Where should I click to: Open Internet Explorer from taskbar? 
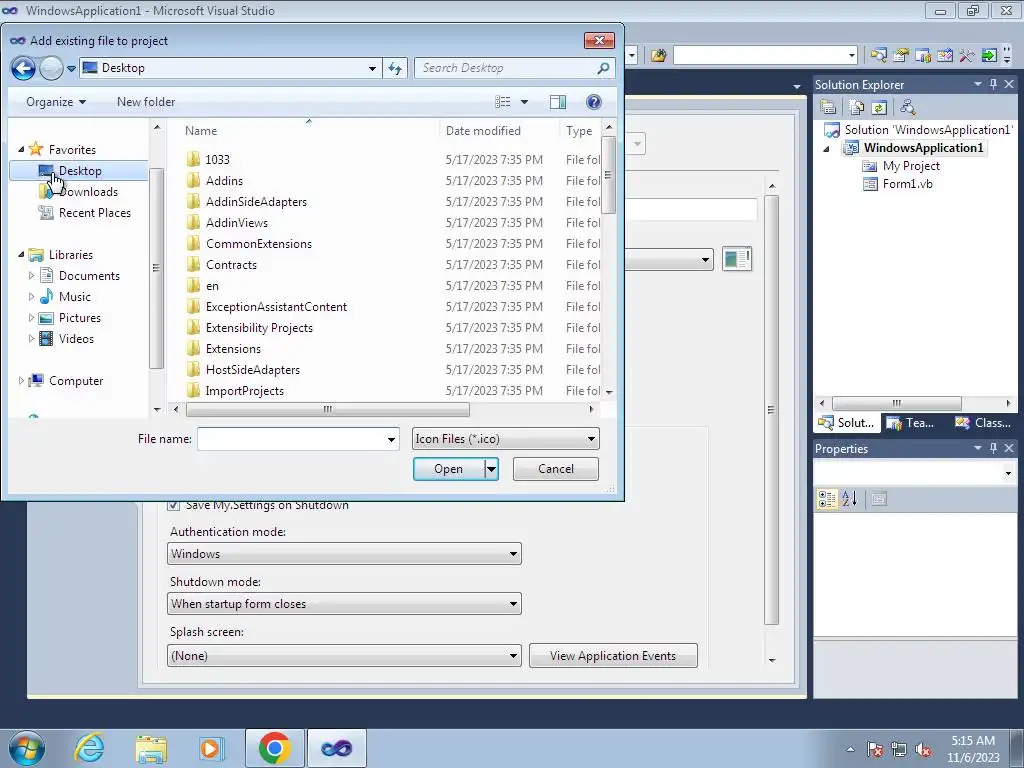(89, 748)
